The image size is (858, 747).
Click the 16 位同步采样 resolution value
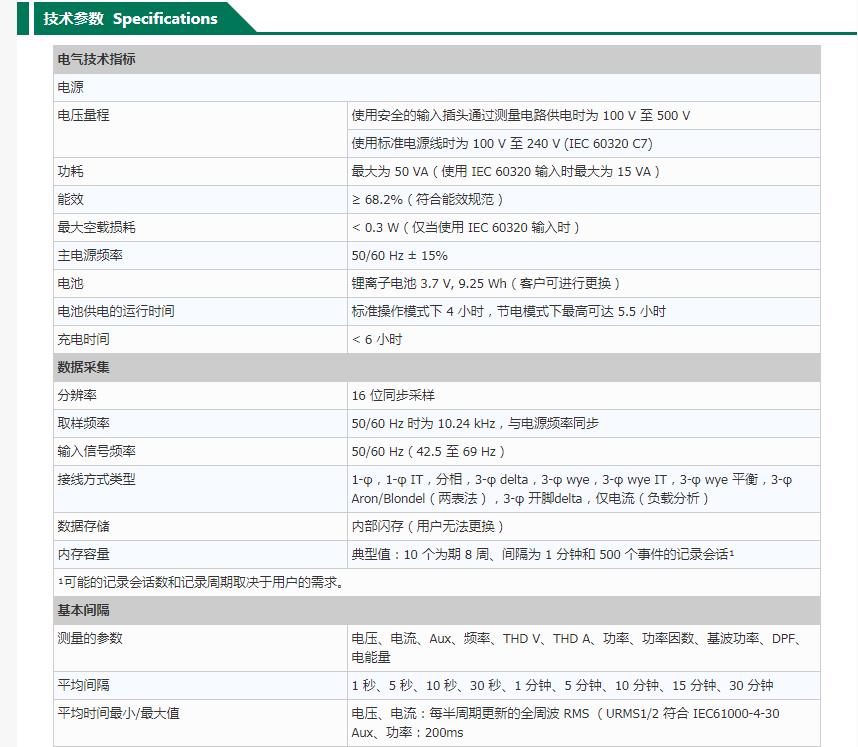[393, 396]
